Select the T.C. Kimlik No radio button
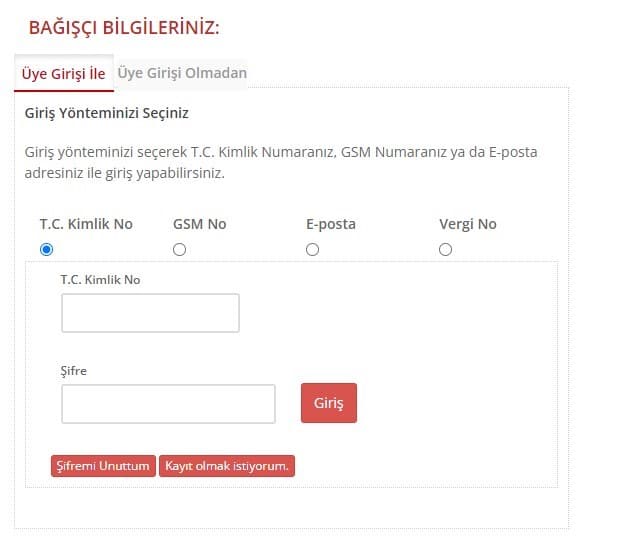The image size is (638, 547). click(46, 250)
